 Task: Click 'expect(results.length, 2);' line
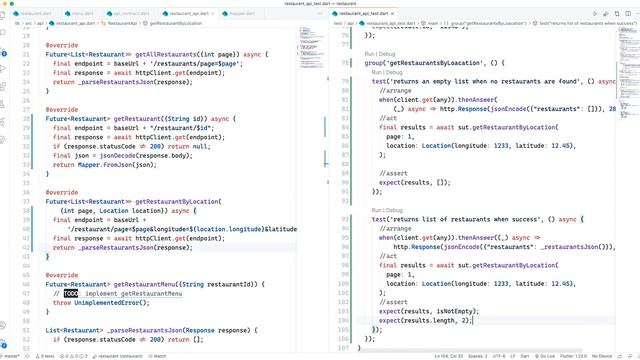click(425, 320)
